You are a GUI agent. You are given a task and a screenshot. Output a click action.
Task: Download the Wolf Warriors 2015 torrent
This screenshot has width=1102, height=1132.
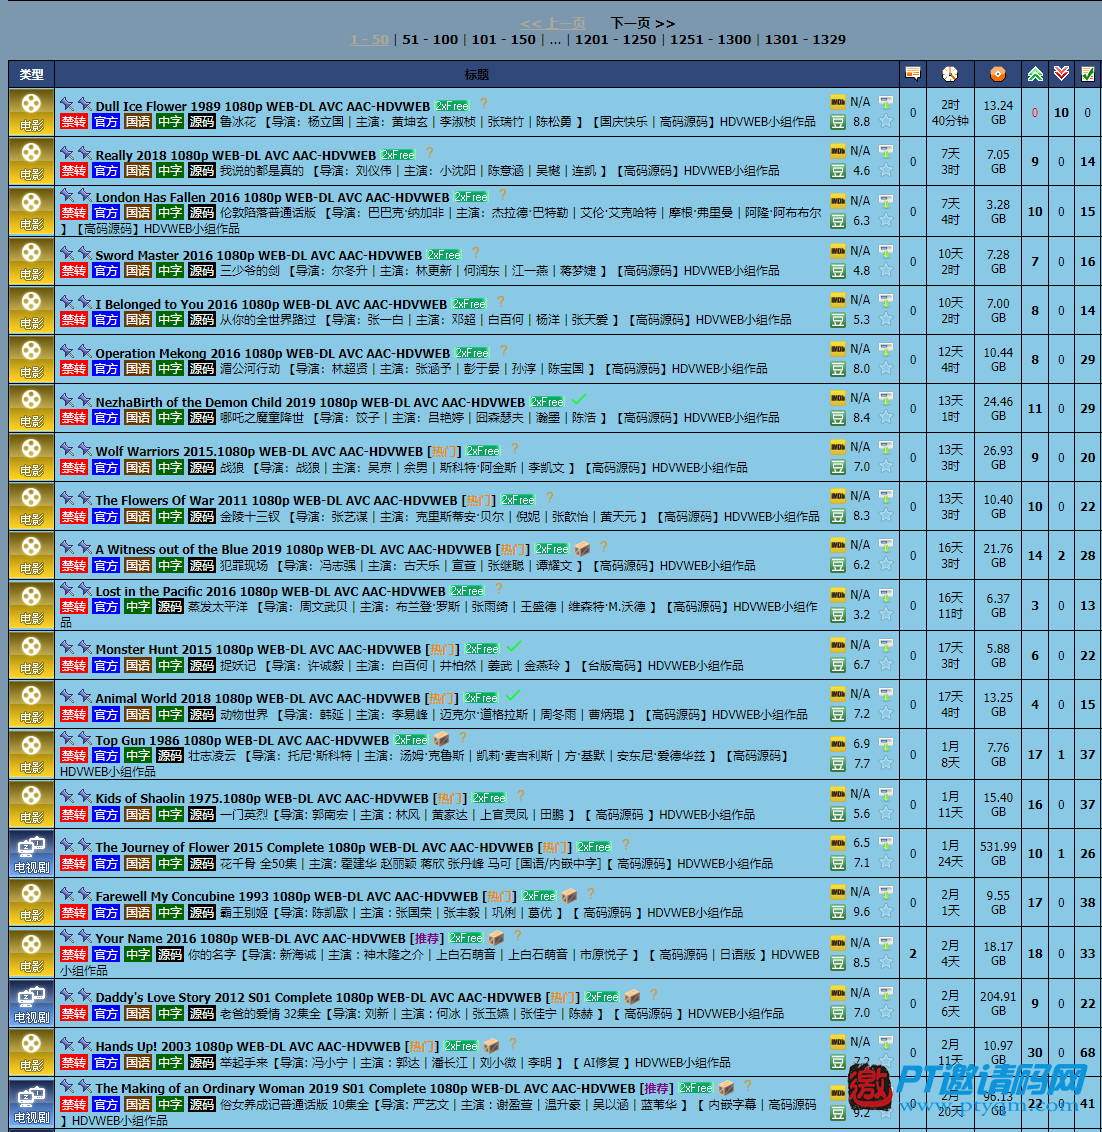(886, 447)
